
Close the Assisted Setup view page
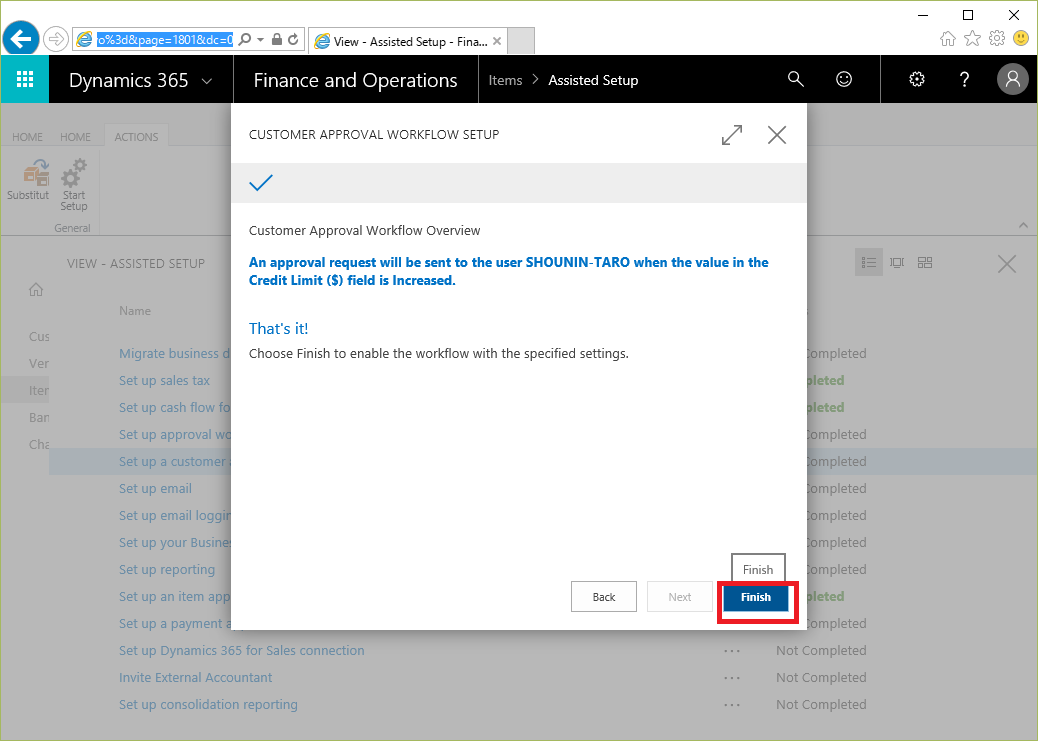pyautogui.click(x=1007, y=265)
